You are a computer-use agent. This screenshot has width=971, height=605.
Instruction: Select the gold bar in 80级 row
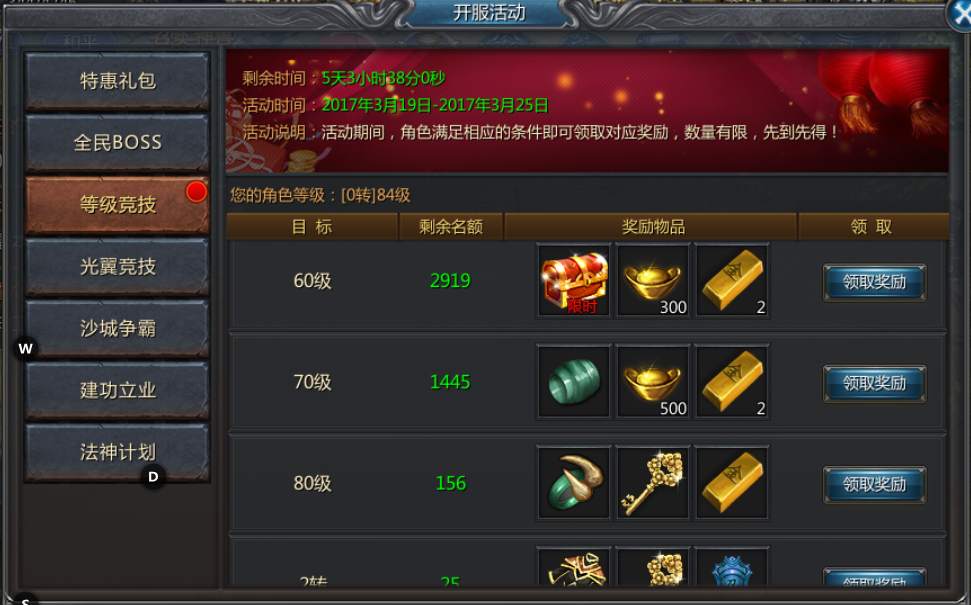(x=732, y=482)
